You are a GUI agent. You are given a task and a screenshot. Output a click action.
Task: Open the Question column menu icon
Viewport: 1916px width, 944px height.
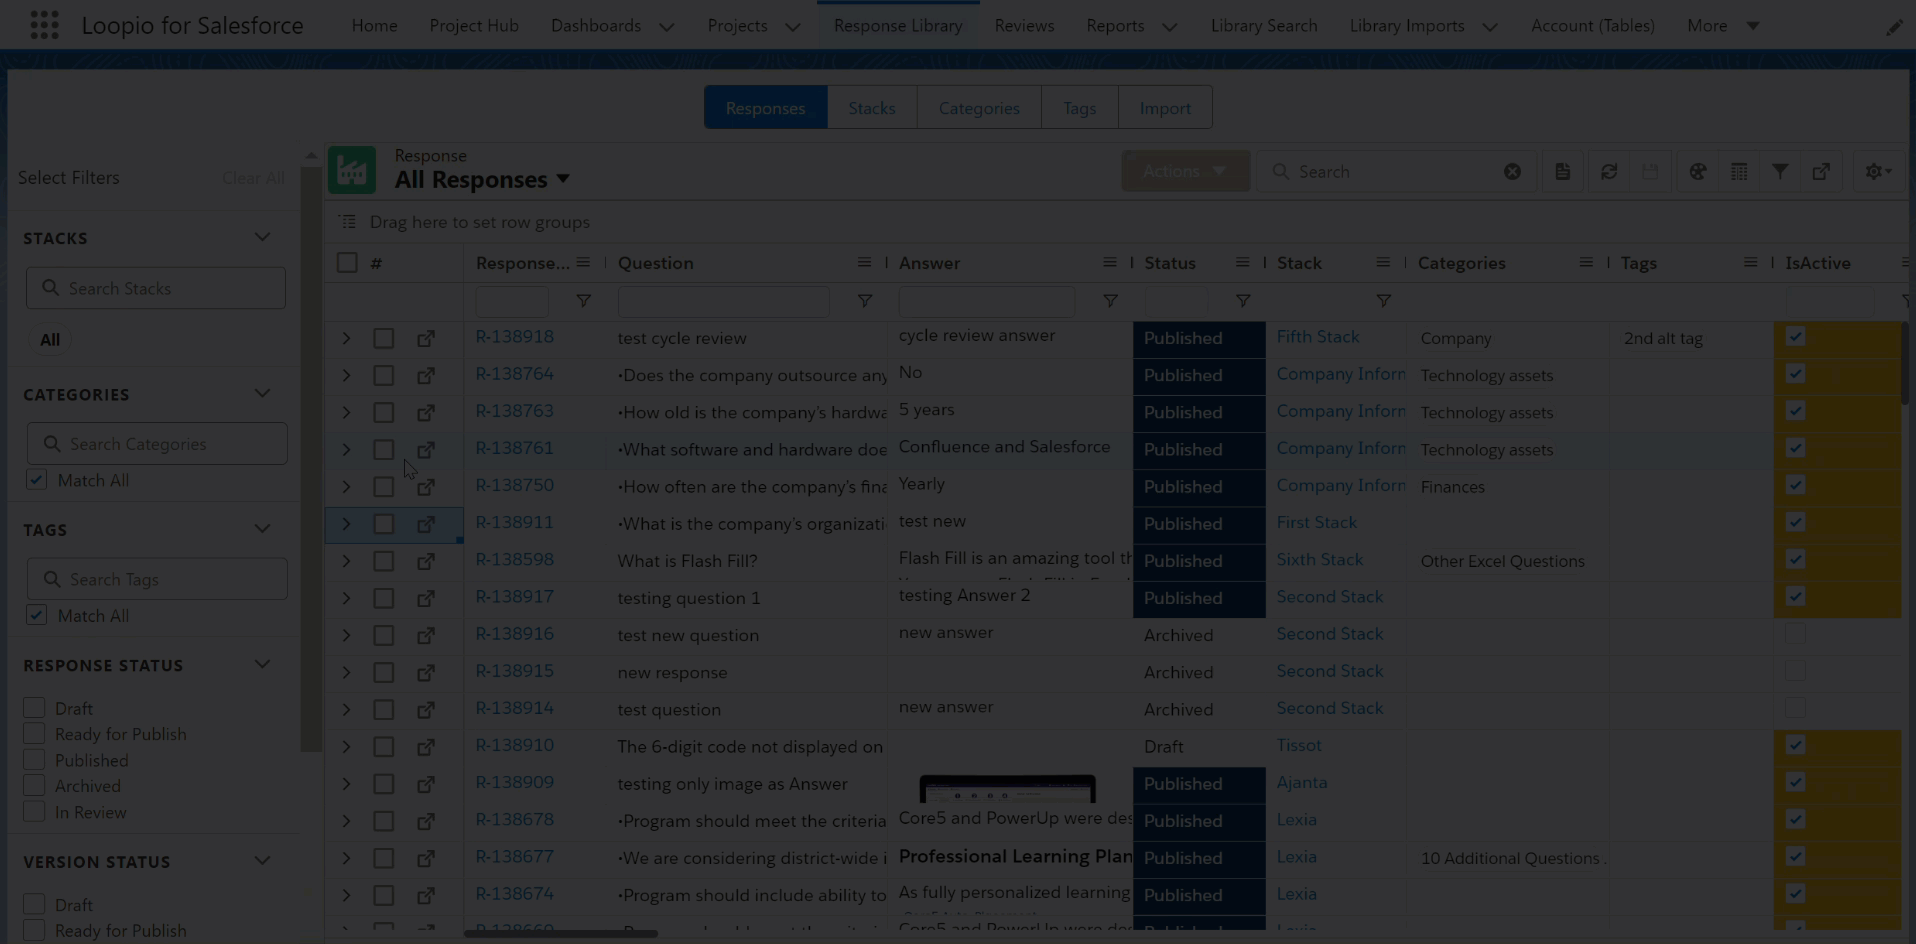coord(864,263)
